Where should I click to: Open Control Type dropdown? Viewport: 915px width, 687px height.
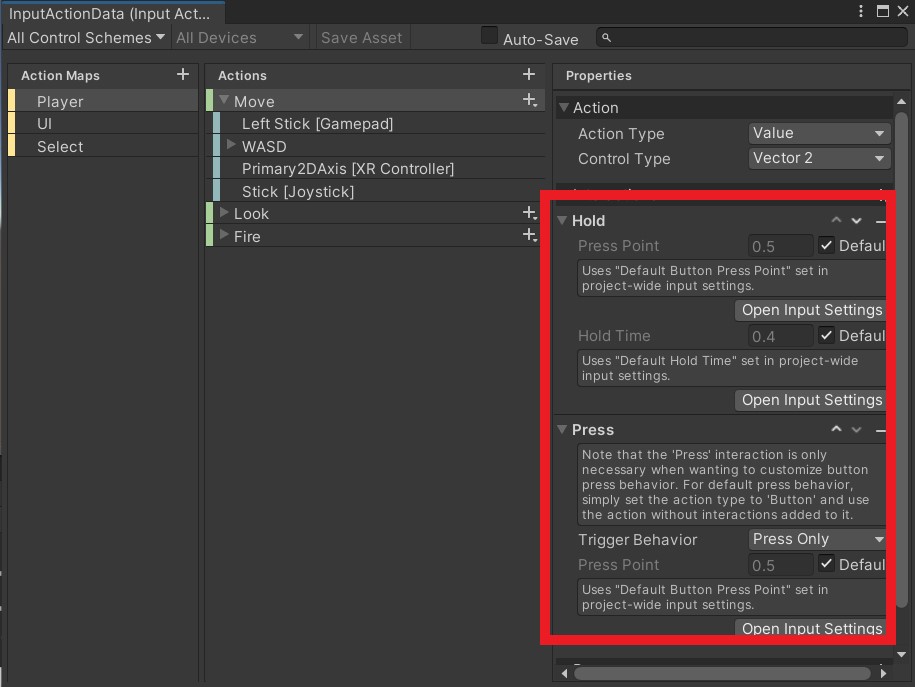click(x=819, y=158)
